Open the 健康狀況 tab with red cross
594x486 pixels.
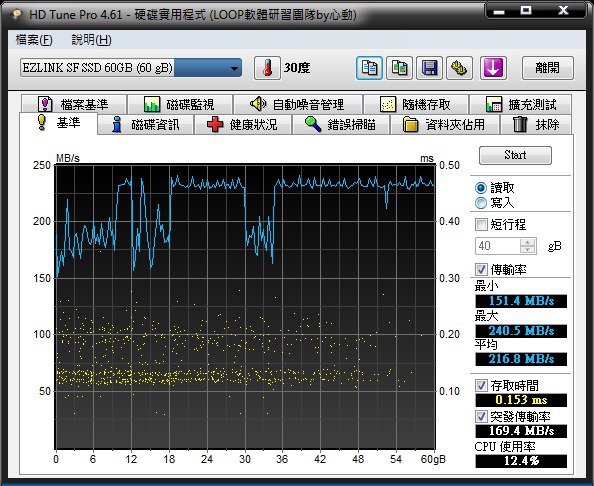click(243, 124)
